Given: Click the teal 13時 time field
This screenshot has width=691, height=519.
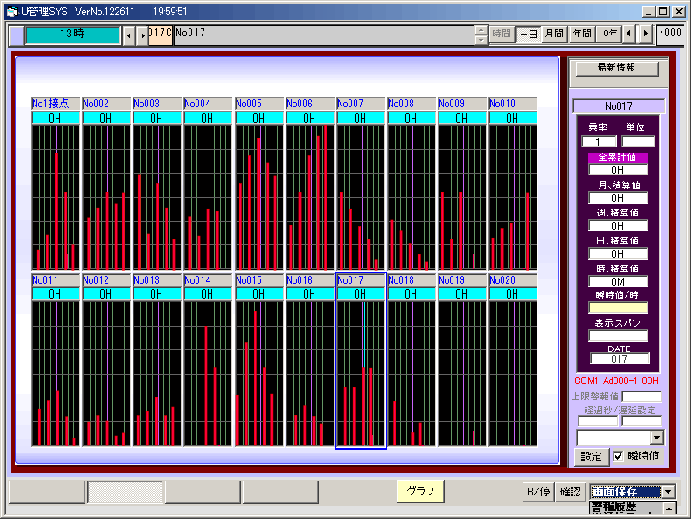Looking at the screenshot, I should [73, 35].
